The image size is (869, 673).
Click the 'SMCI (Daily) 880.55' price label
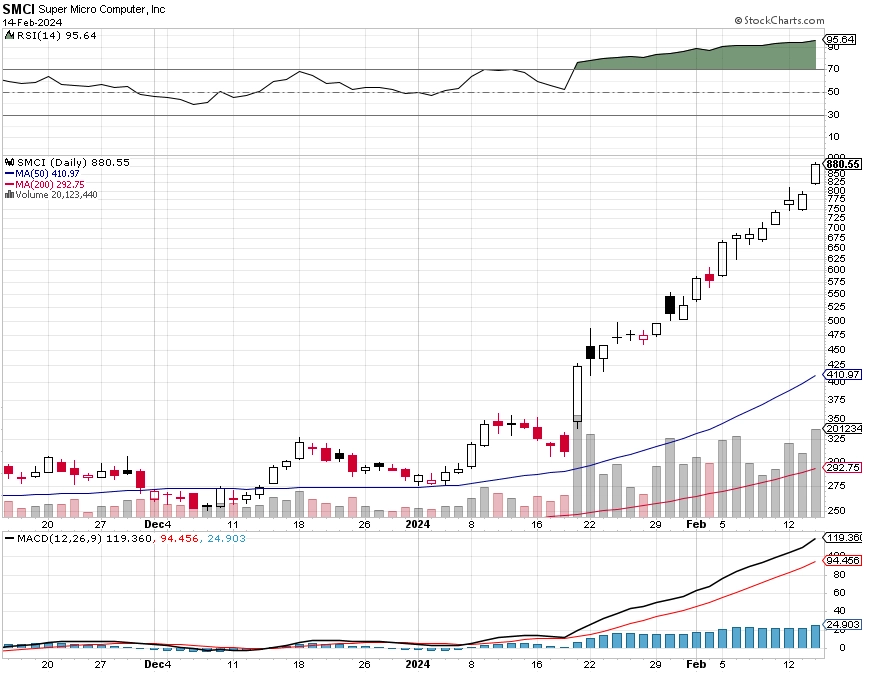pyautogui.click(x=73, y=162)
